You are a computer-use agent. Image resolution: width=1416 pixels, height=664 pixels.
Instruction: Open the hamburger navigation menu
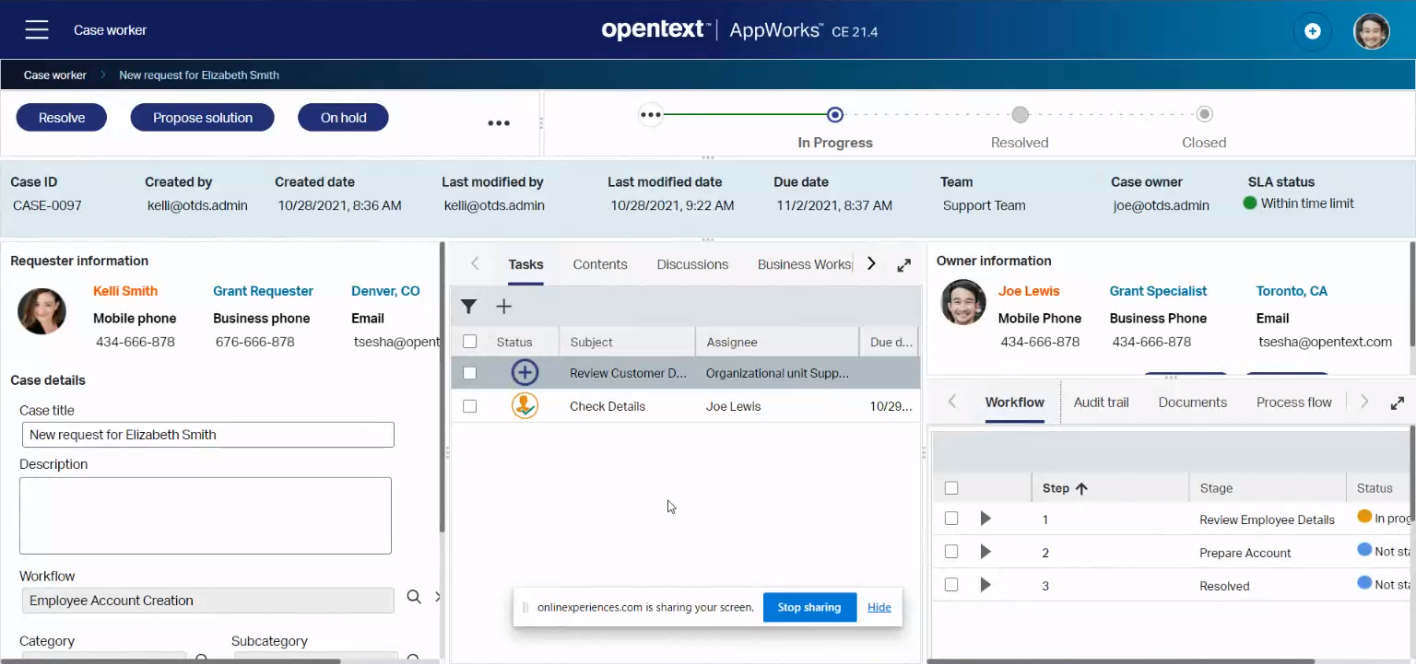coord(37,30)
